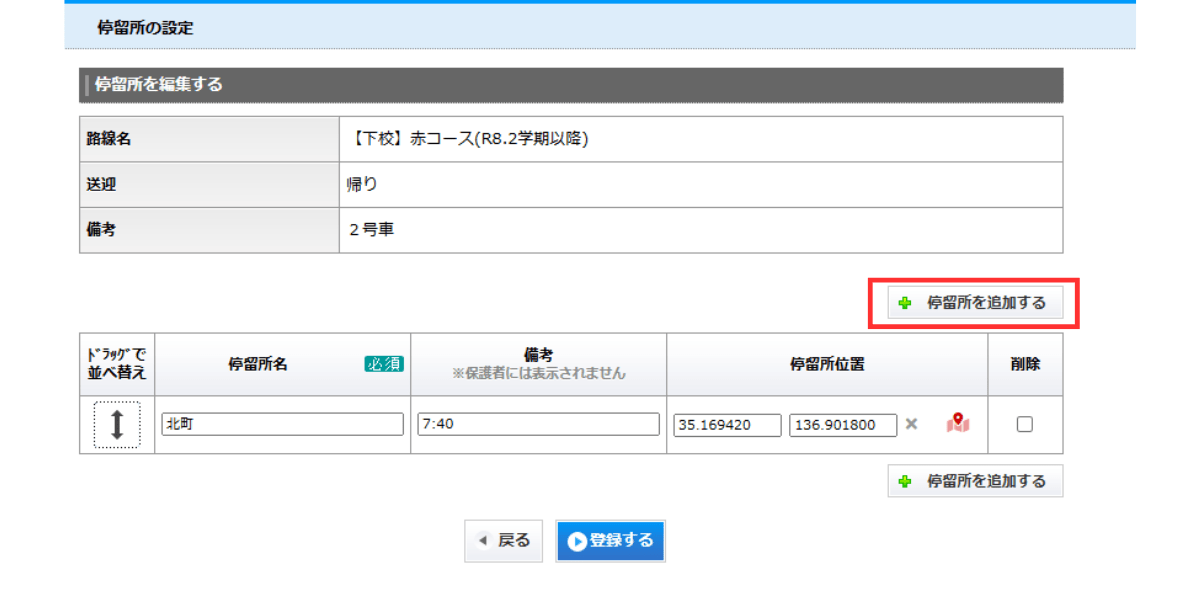Click green plus icon in the lower add button
The height and width of the screenshot is (600, 1200).
point(905,481)
